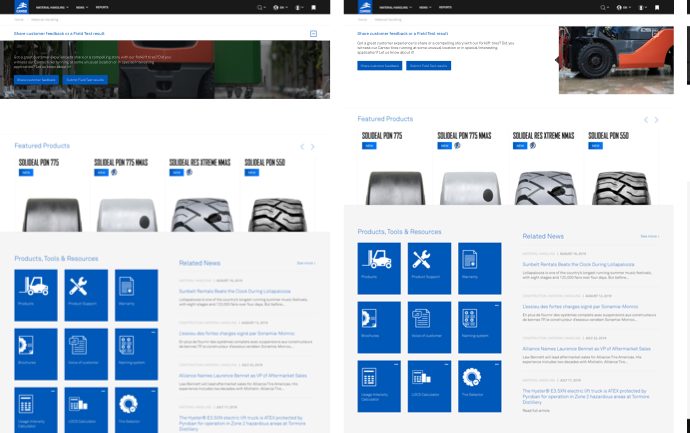Show next featured products in right mockup
Viewport: 690px width, 433px height.
(x=656, y=120)
